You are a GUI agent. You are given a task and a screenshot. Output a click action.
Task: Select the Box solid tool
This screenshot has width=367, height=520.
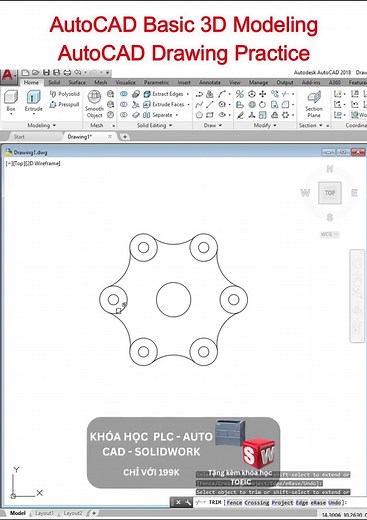coord(11,100)
